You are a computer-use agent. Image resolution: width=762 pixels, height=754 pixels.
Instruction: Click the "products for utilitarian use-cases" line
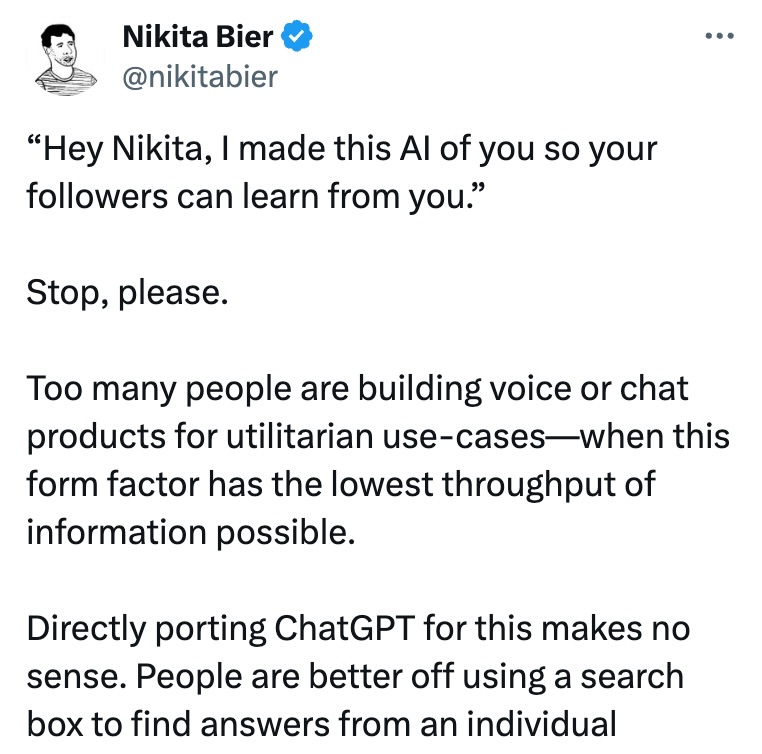click(x=378, y=437)
